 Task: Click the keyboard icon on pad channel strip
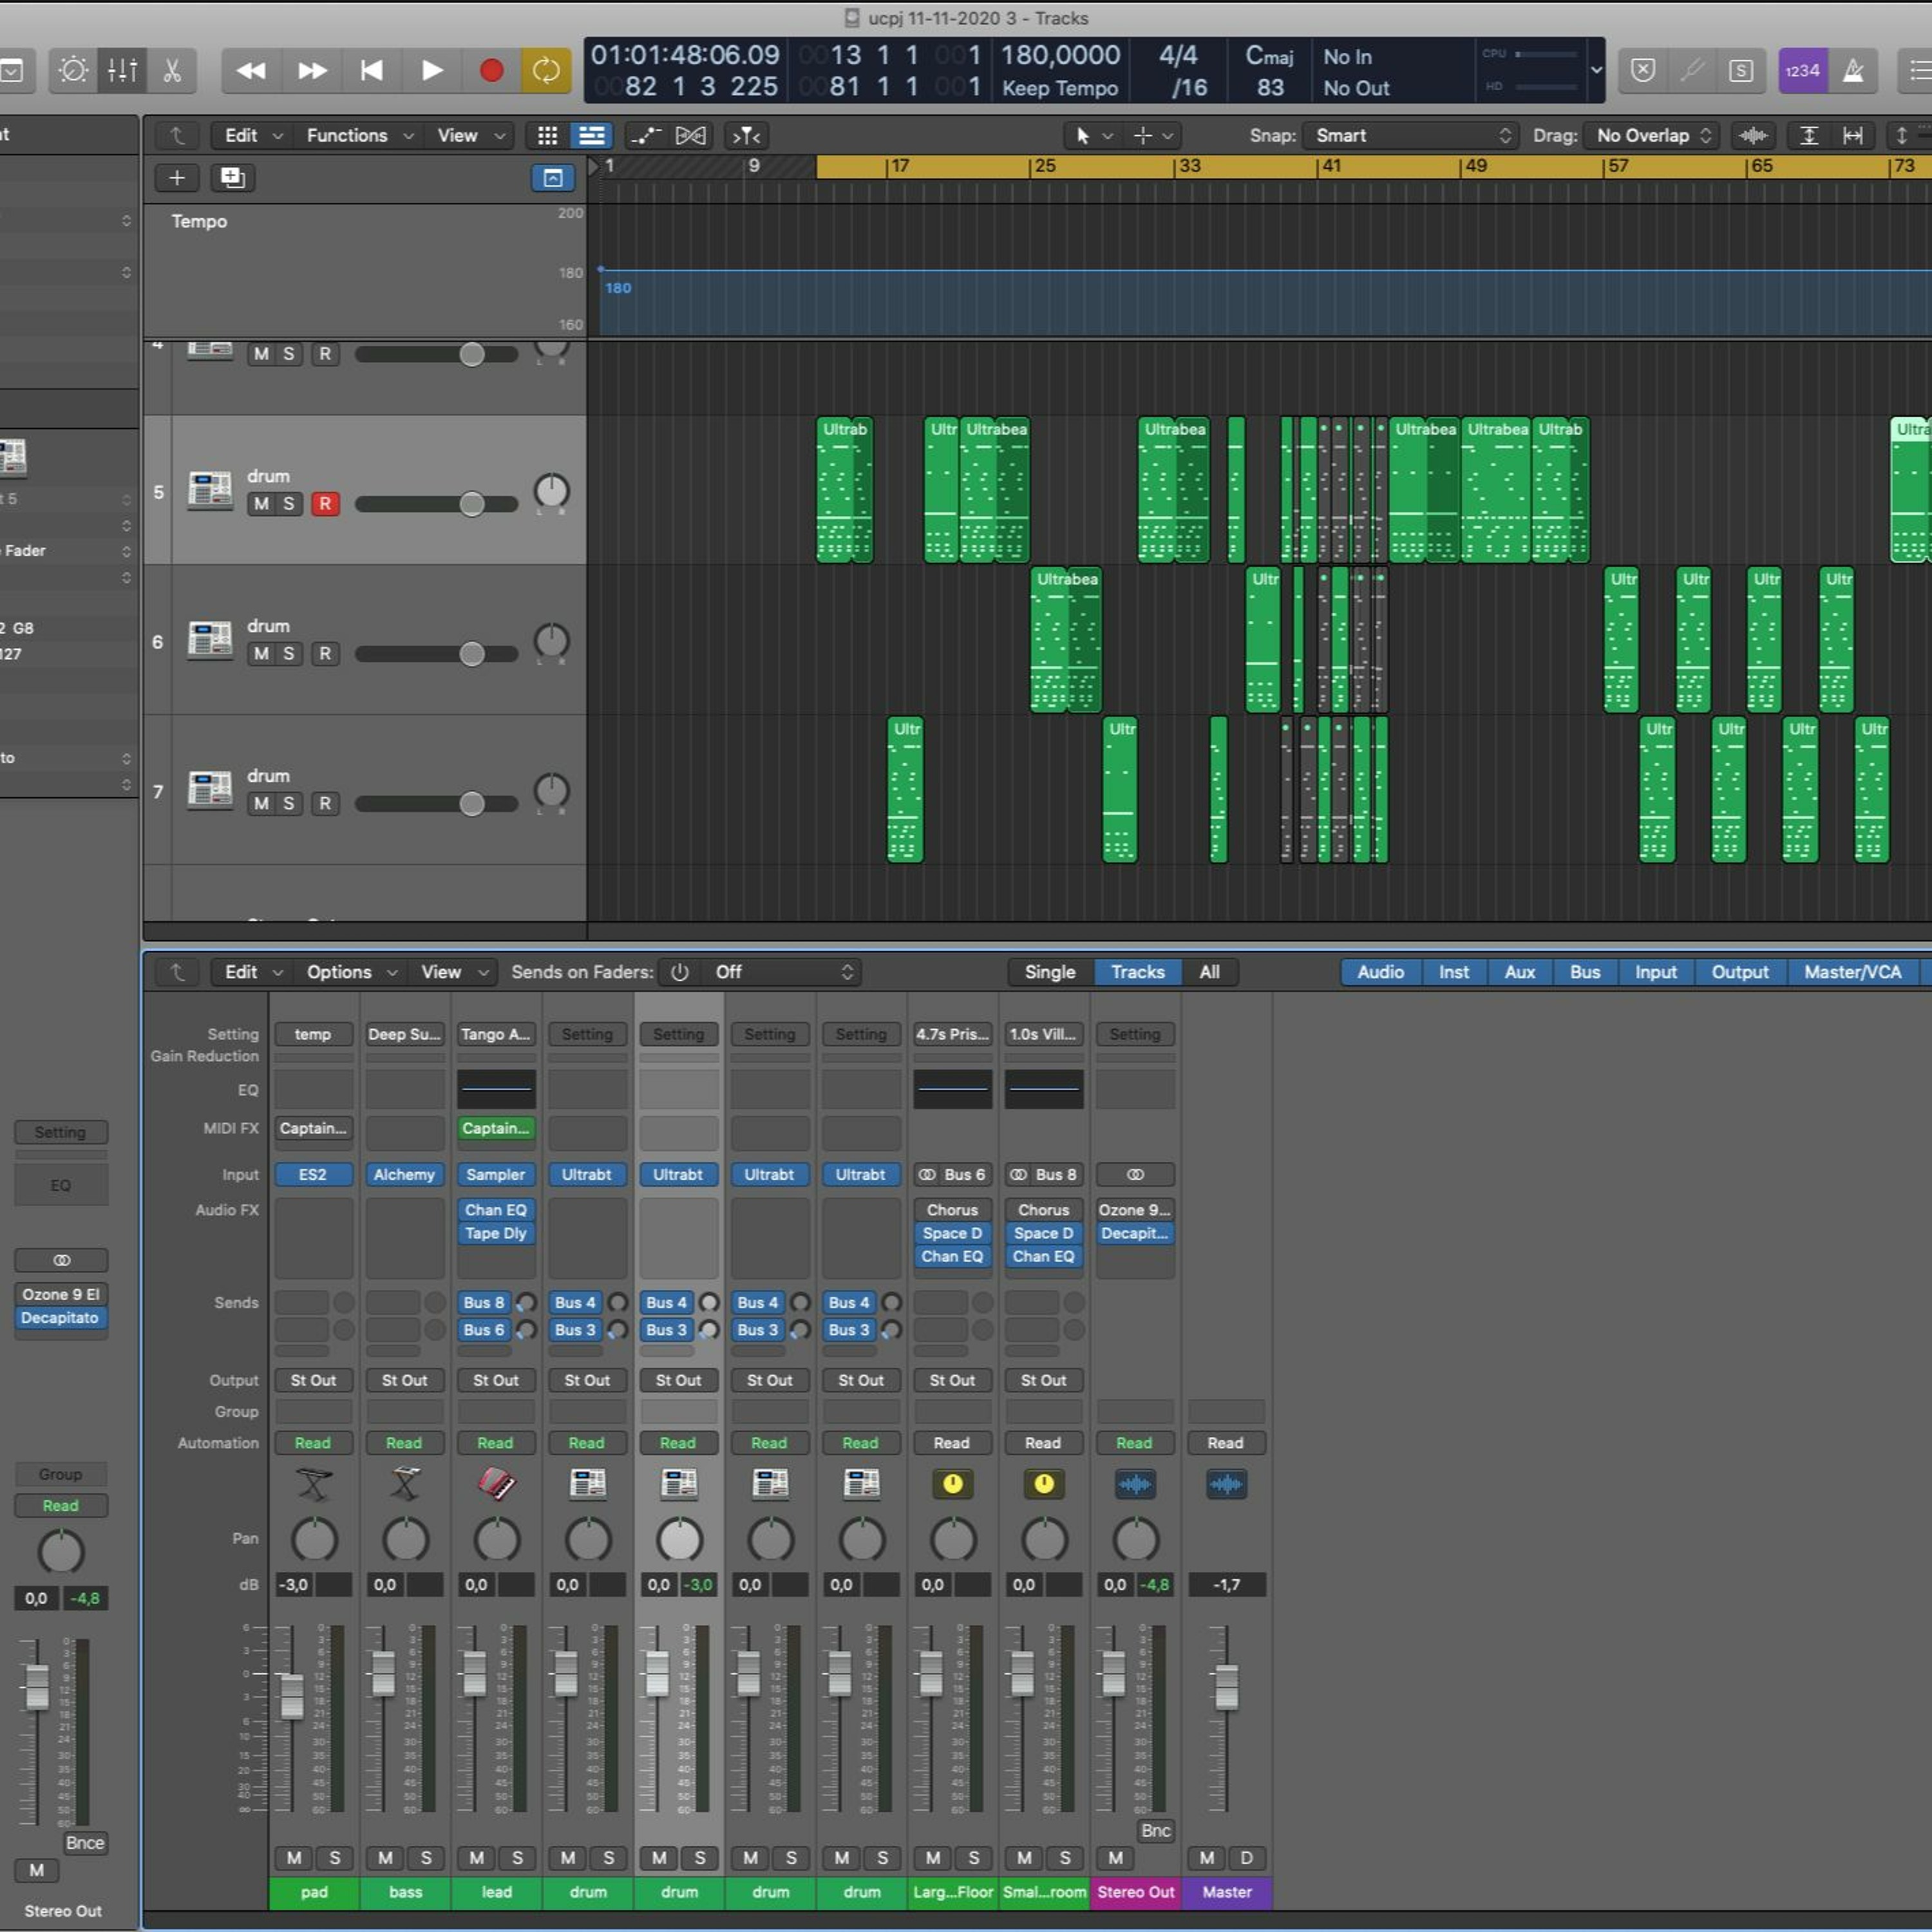(313, 1484)
